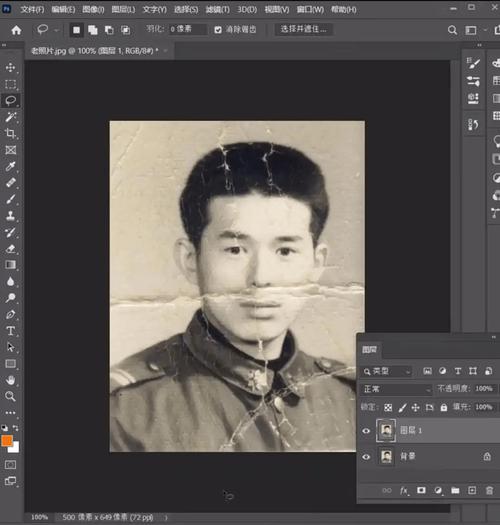The width and height of the screenshot is (500, 525).
Task: Select the Path Selection tool
Action: 10,347
